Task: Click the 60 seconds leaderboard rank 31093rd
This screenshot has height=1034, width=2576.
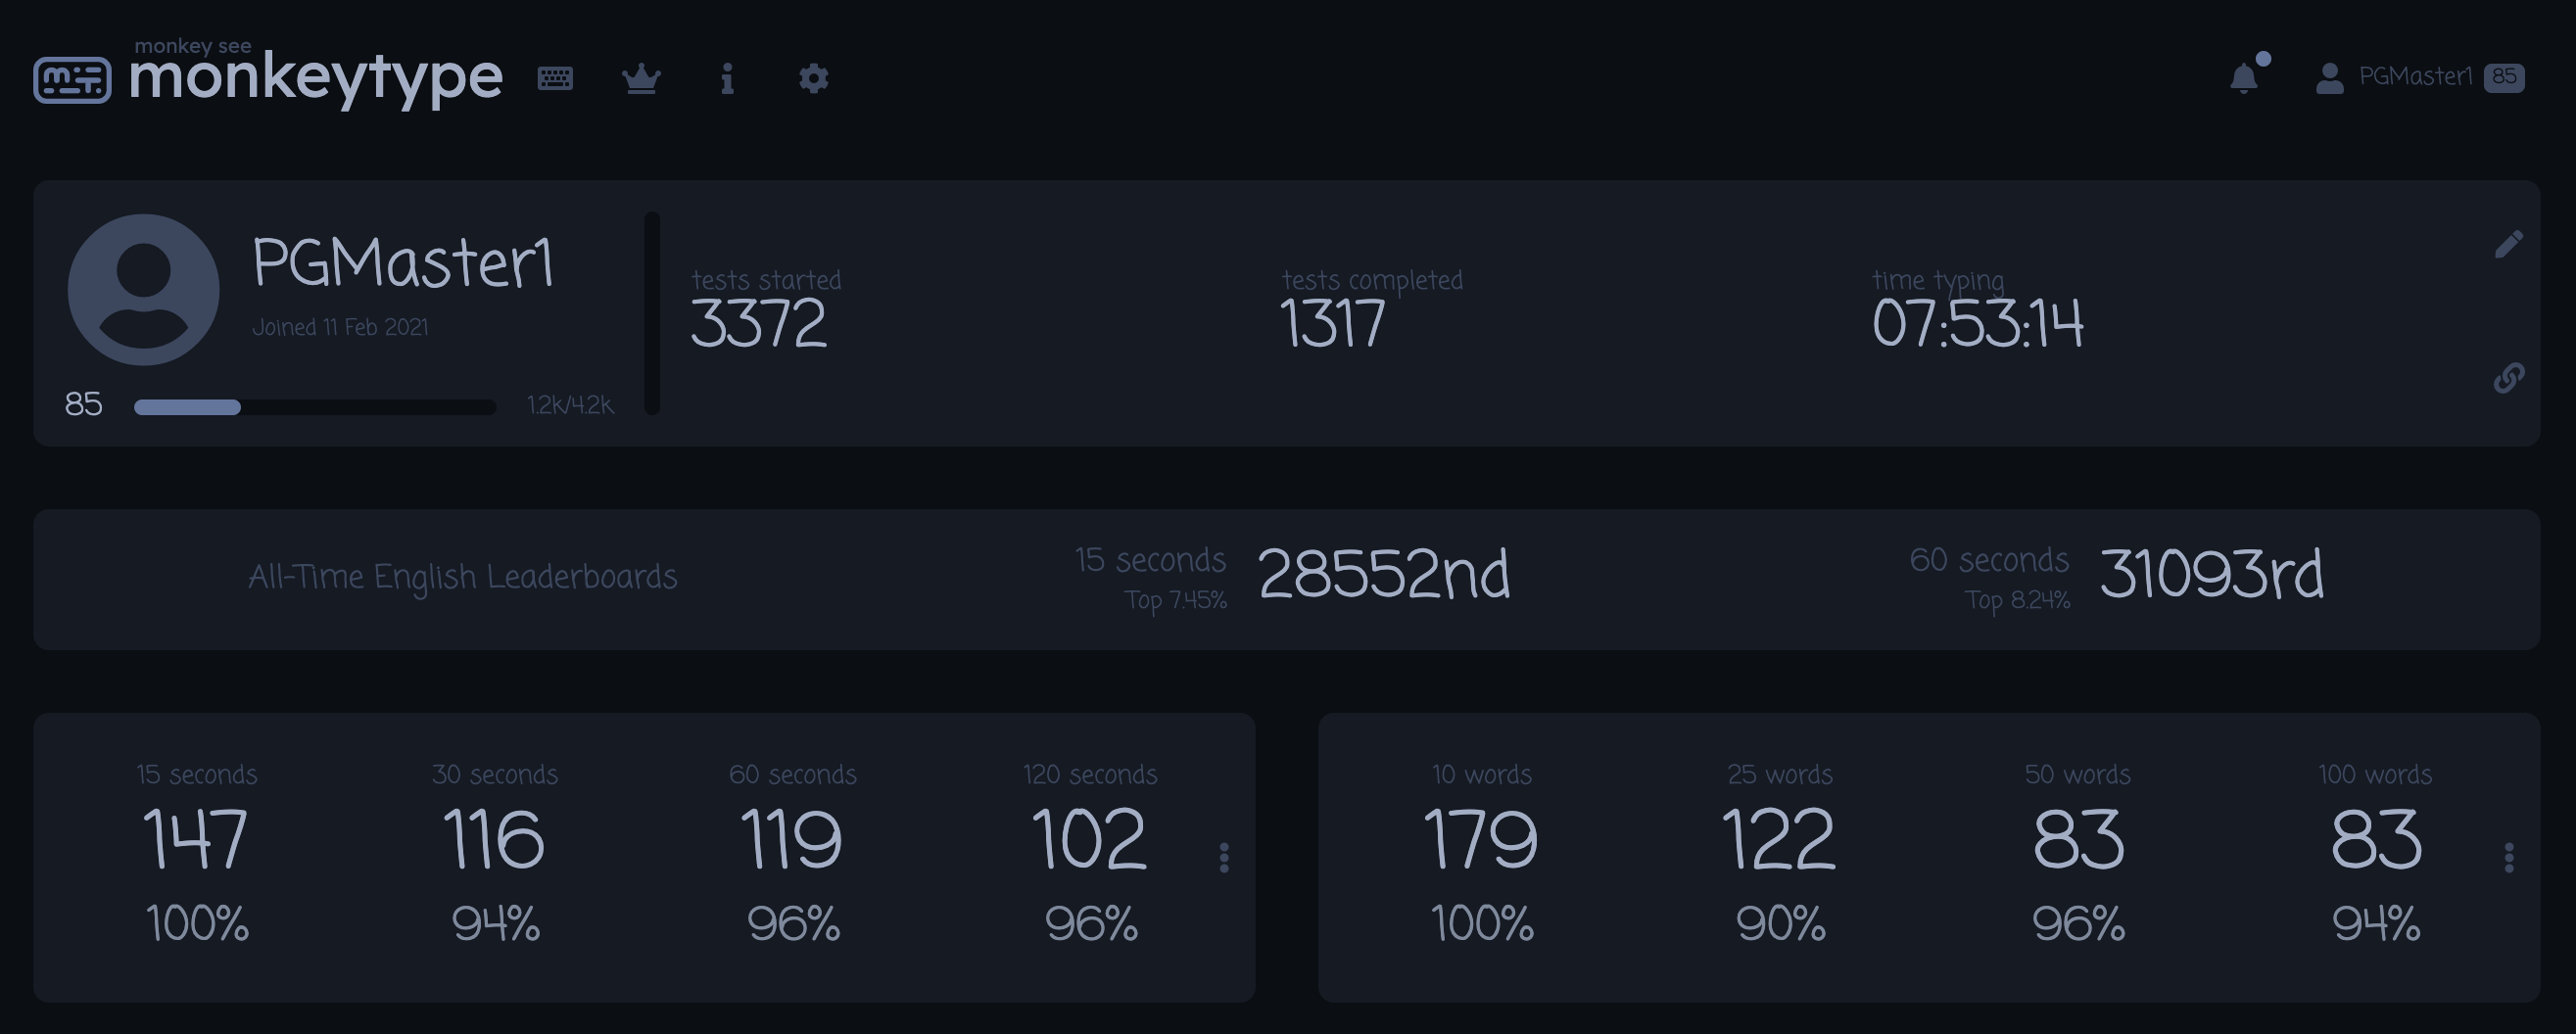Action: [2210, 576]
